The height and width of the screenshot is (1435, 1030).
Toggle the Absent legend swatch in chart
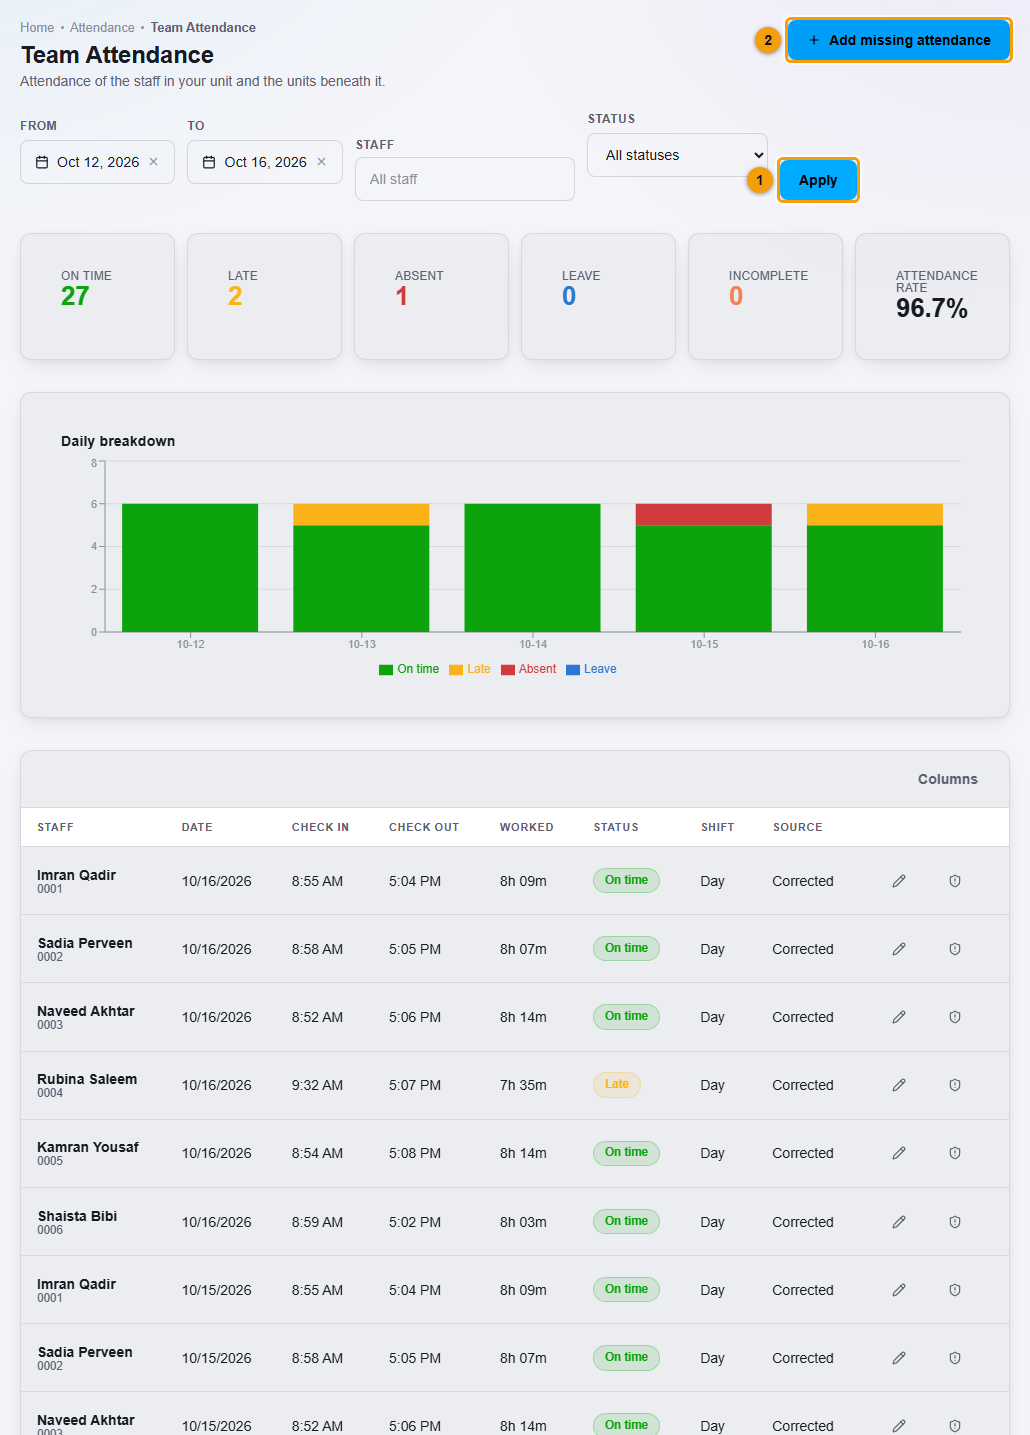pos(508,670)
